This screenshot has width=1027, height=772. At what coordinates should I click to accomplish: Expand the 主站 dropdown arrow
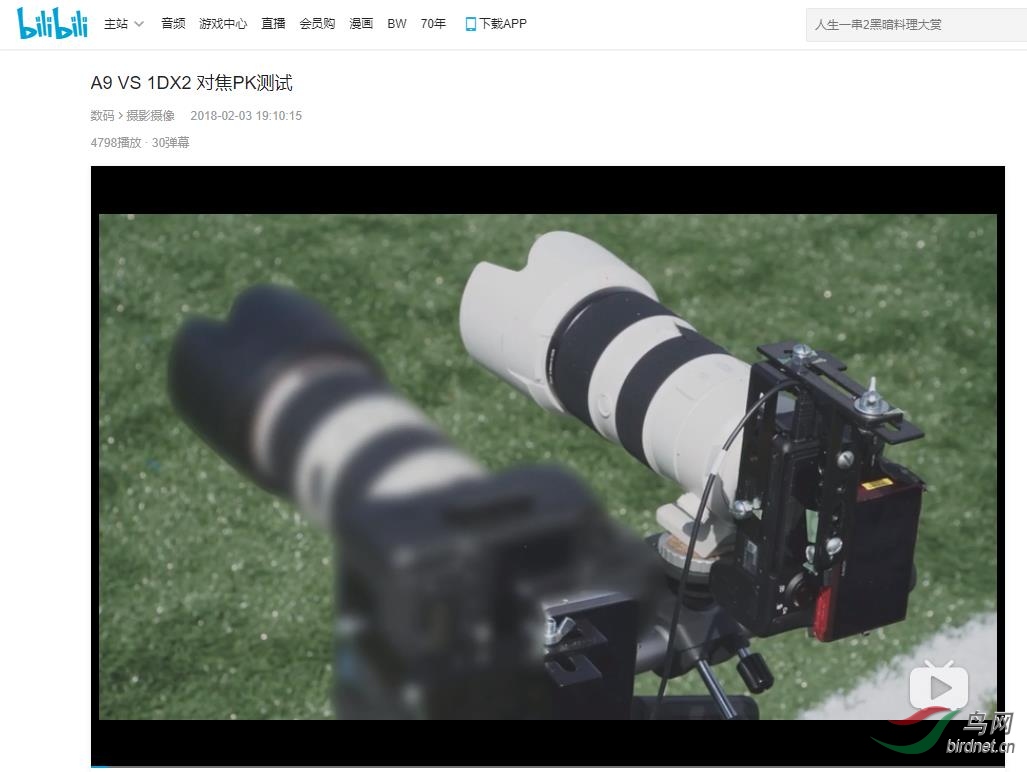click(x=139, y=24)
